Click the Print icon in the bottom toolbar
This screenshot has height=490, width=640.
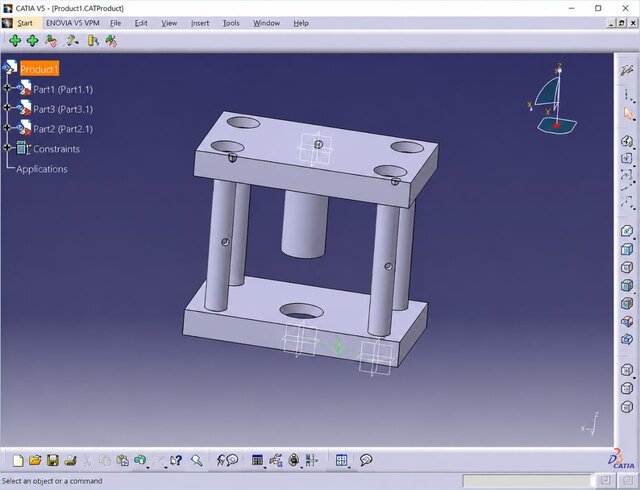[x=71, y=461]
